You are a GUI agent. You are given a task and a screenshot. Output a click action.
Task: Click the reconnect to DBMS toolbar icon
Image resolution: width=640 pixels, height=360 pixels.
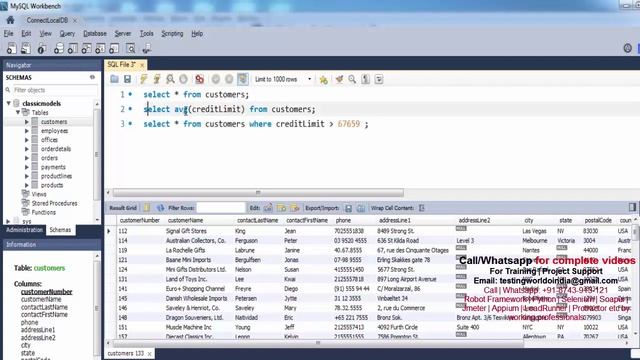(147, 49)
